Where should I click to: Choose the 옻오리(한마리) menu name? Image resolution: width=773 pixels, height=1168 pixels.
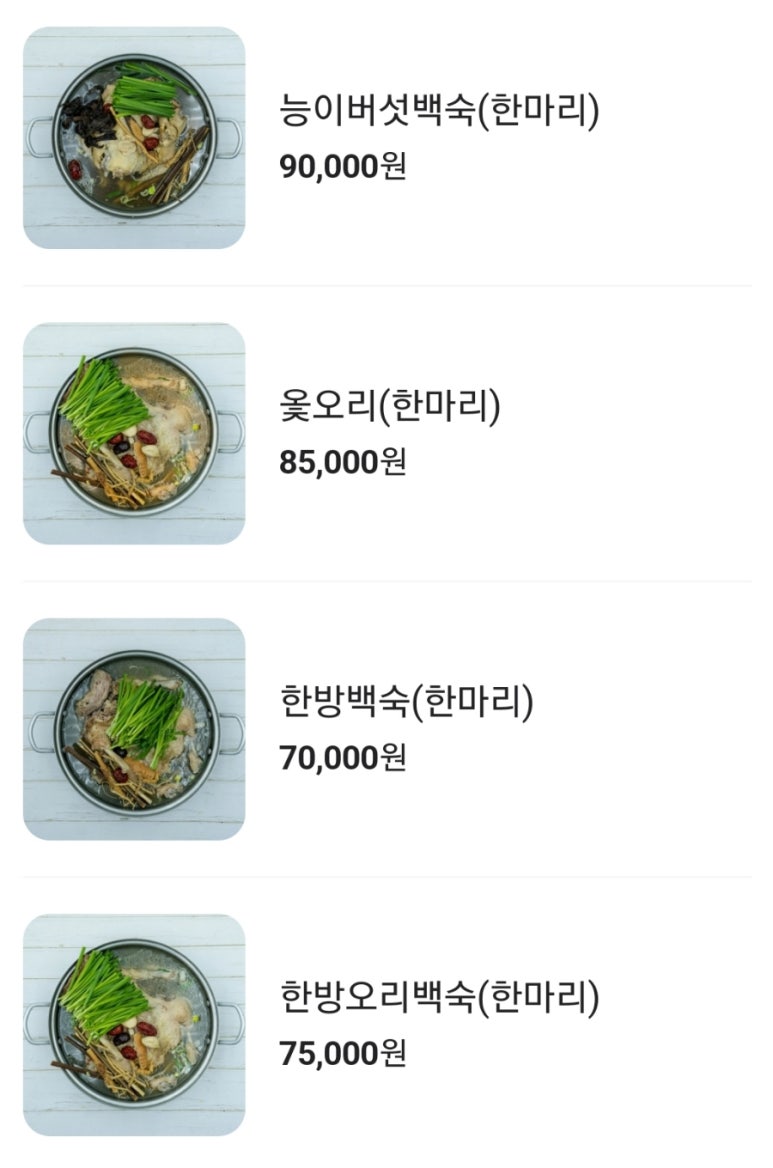coord(390,407)
